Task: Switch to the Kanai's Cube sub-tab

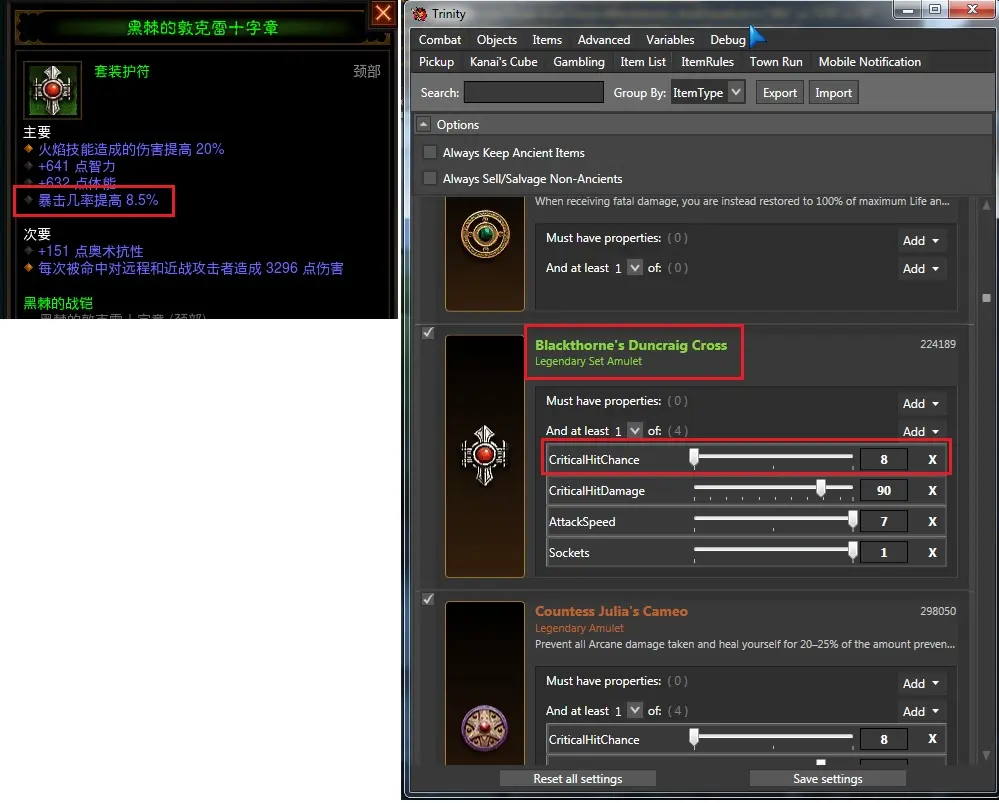Action: [504, 62]
